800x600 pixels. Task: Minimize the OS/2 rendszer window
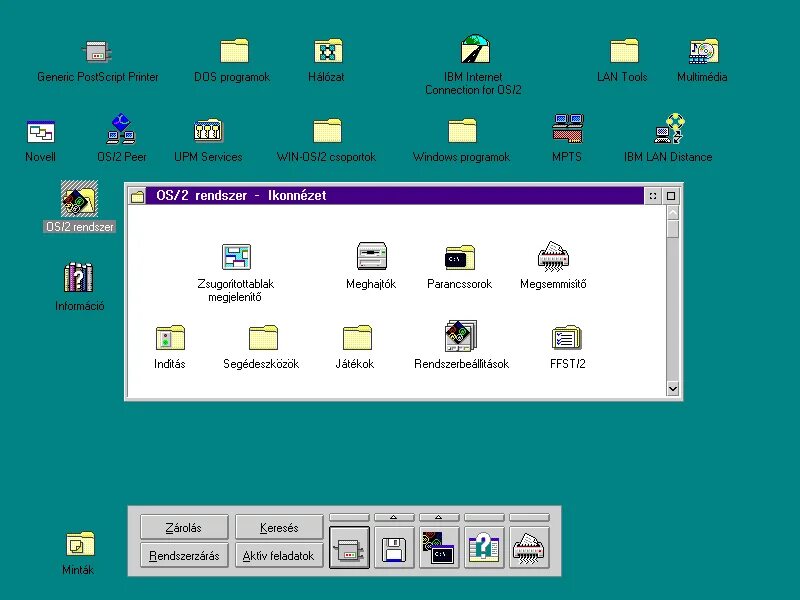653,196
